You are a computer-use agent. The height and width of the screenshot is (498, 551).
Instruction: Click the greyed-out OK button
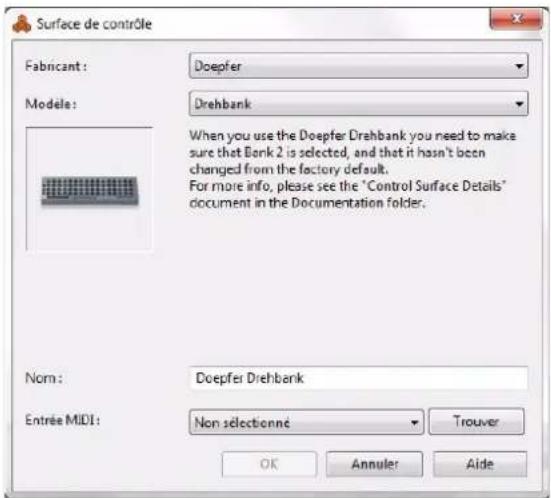269,464
